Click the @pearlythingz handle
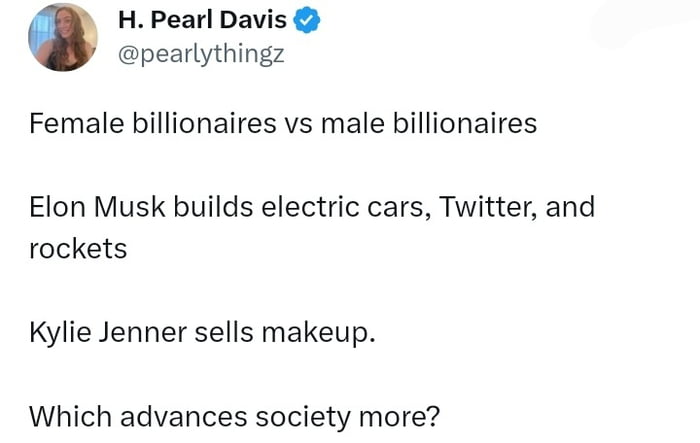Screen dimensions: 700x443 [200, 54]
